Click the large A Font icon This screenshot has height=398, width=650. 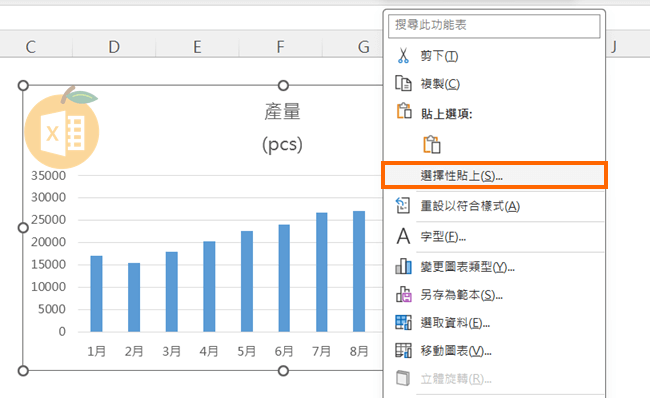[x=403, y=236]
